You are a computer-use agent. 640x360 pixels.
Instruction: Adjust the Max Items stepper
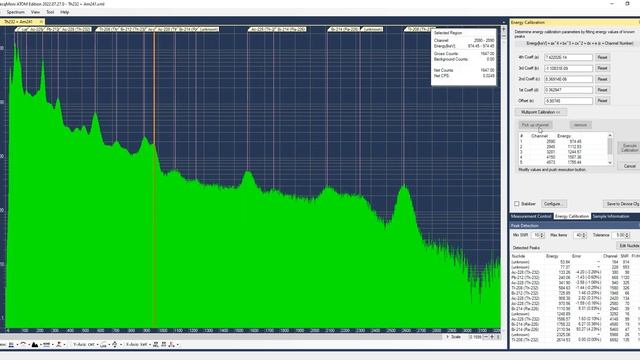[584, 235]
